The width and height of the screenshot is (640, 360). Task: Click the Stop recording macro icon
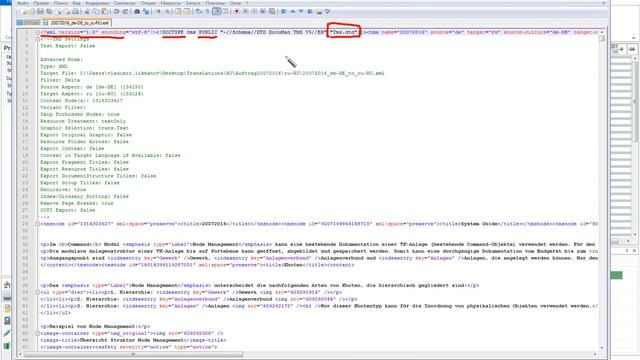pos(245,11)
